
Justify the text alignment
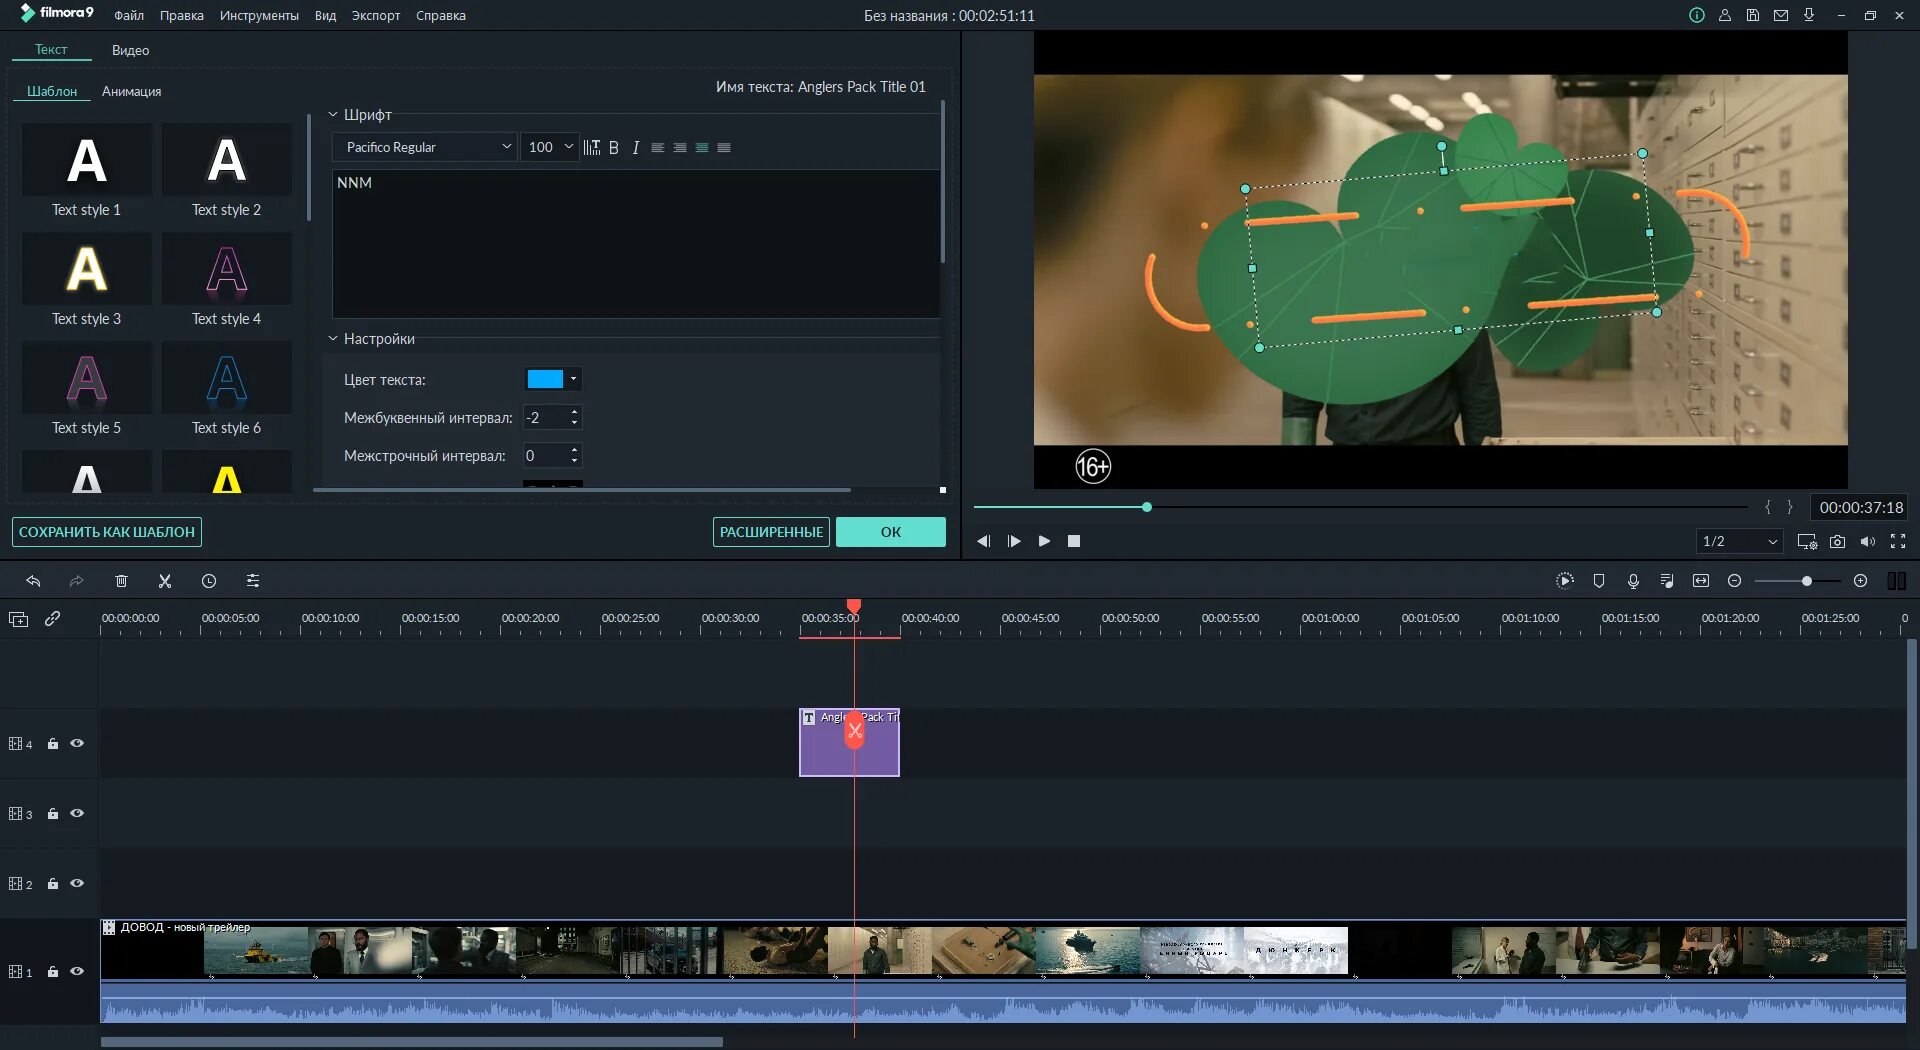click(724, 147)
